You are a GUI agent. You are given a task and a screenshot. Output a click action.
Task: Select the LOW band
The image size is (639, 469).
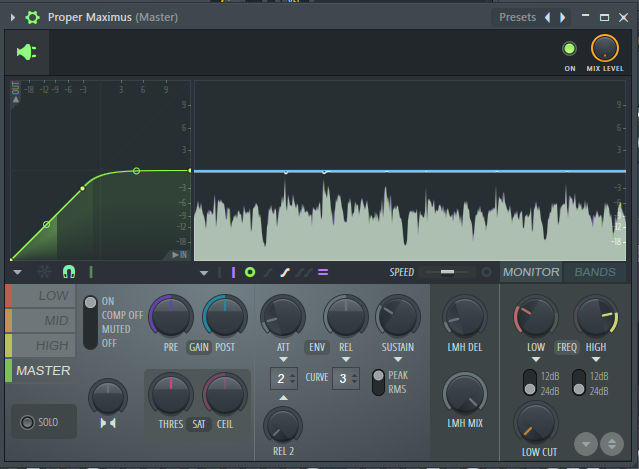click(x=40, y=296)
